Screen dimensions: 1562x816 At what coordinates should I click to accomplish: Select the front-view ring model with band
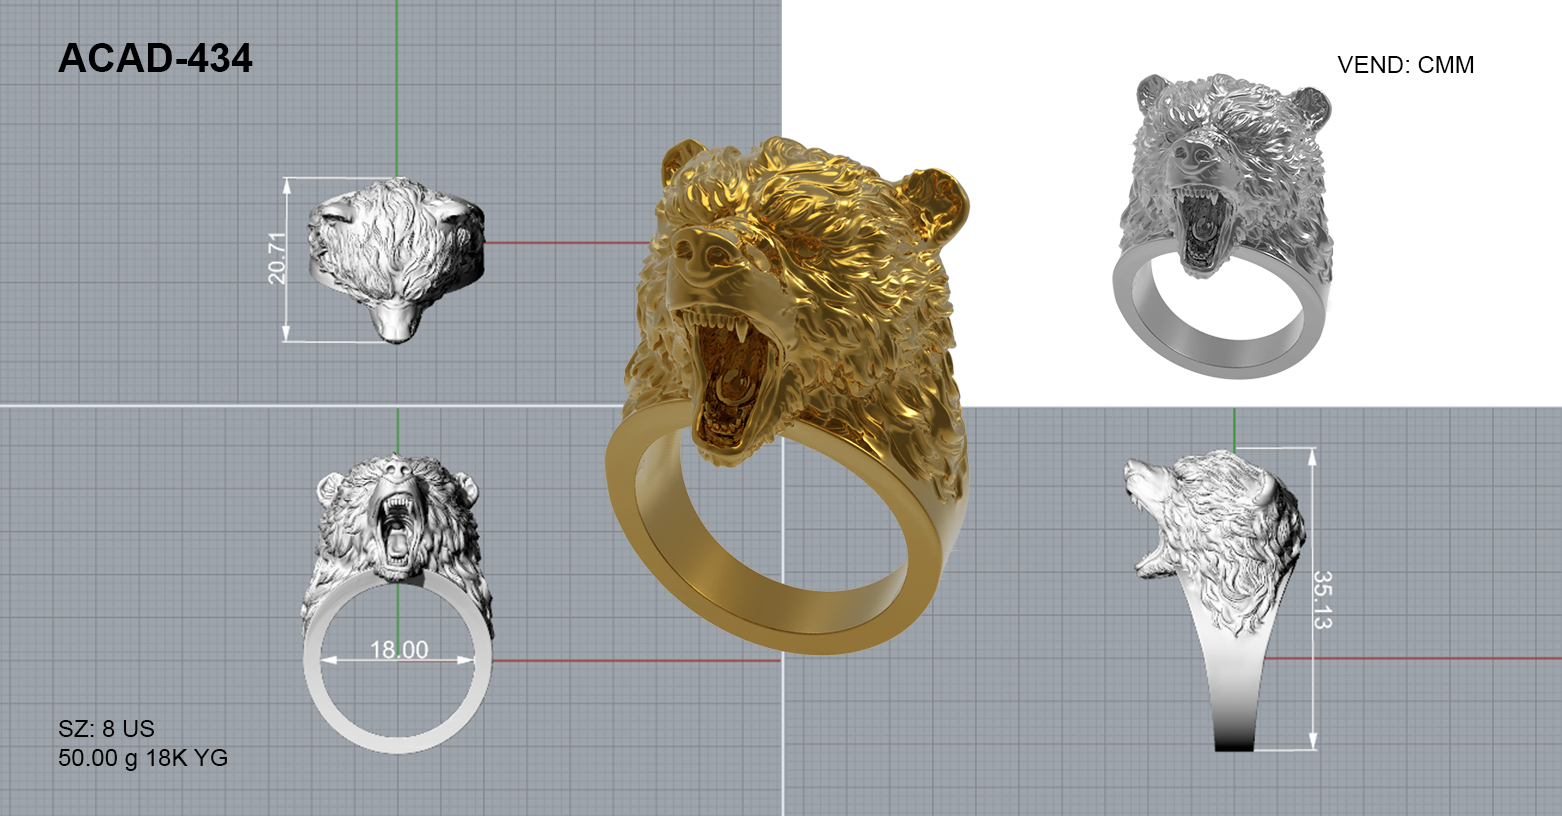coord(397,603)
